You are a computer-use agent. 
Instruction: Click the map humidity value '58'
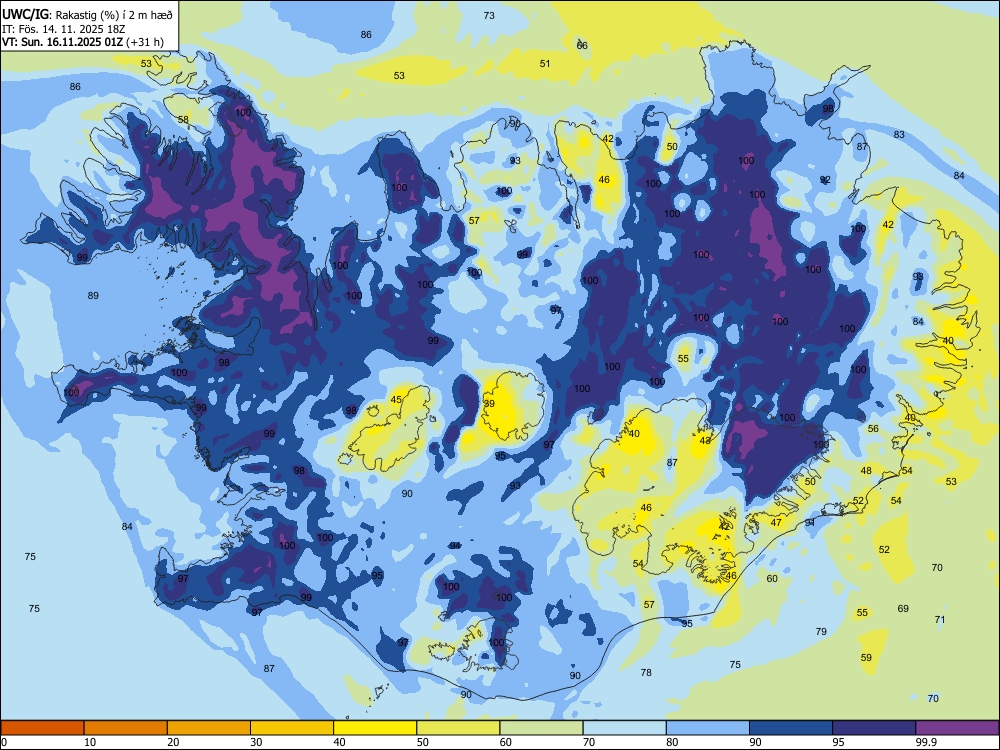point(183,119)
